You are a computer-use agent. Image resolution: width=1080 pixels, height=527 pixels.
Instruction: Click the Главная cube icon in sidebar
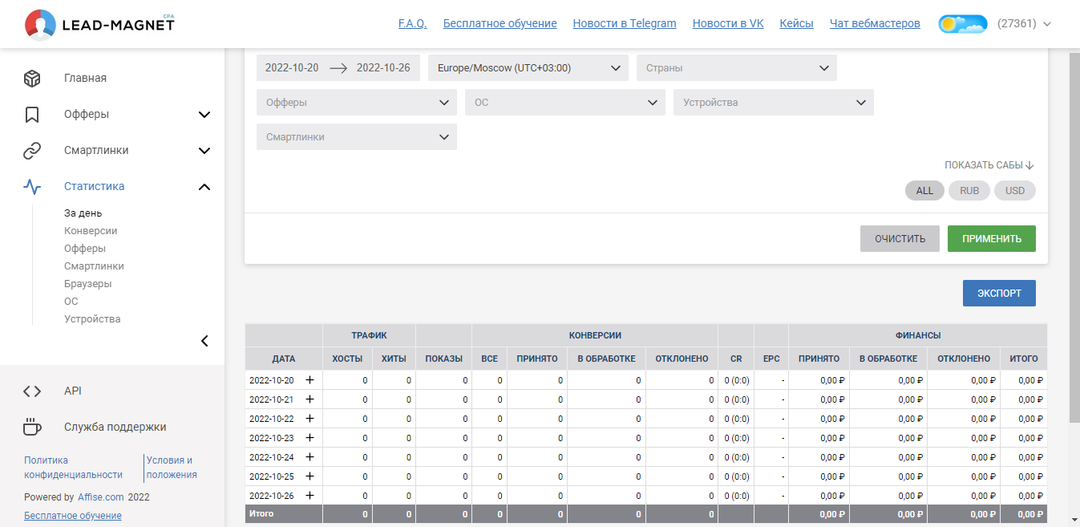click(x=32, y=78)
